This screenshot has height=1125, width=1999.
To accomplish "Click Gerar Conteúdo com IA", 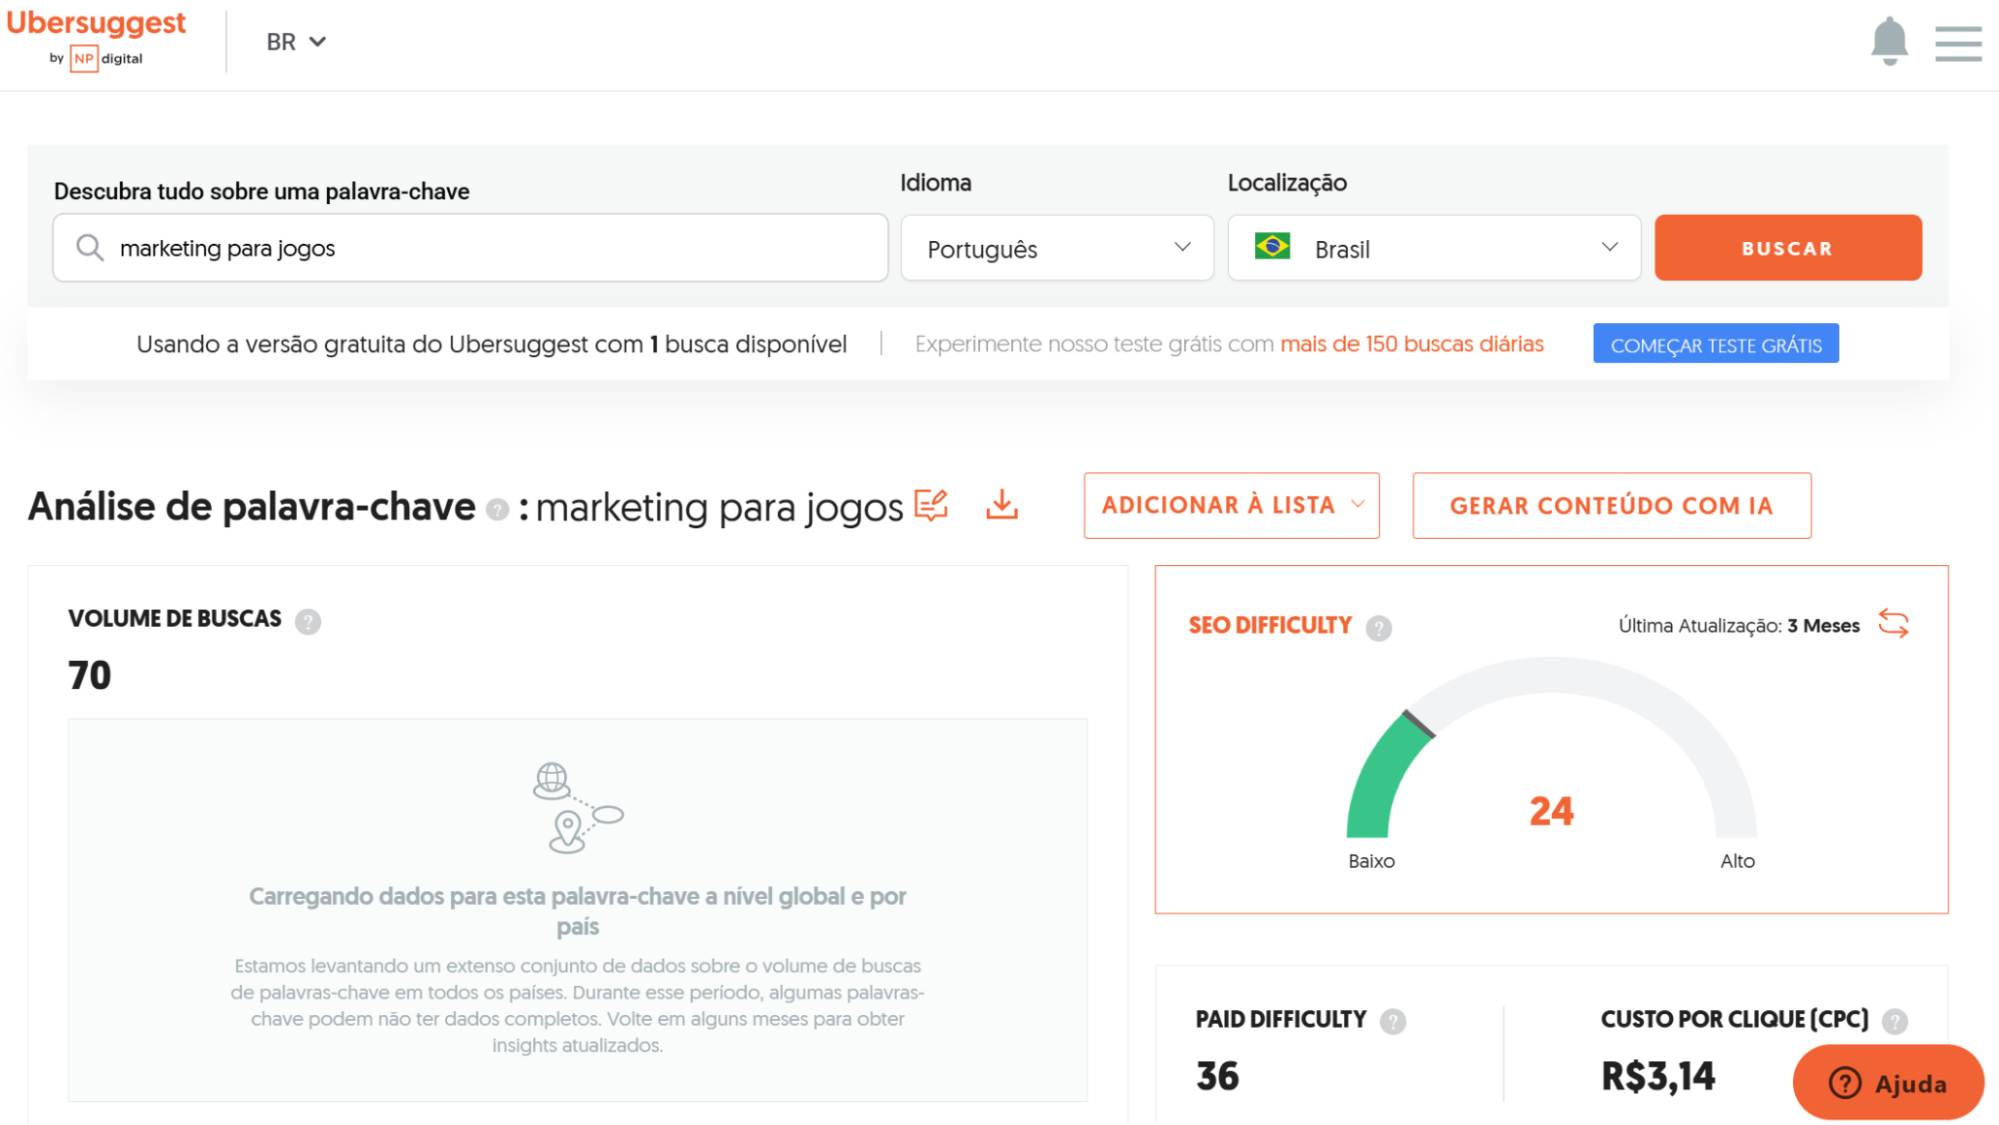I will point(1610,506).
